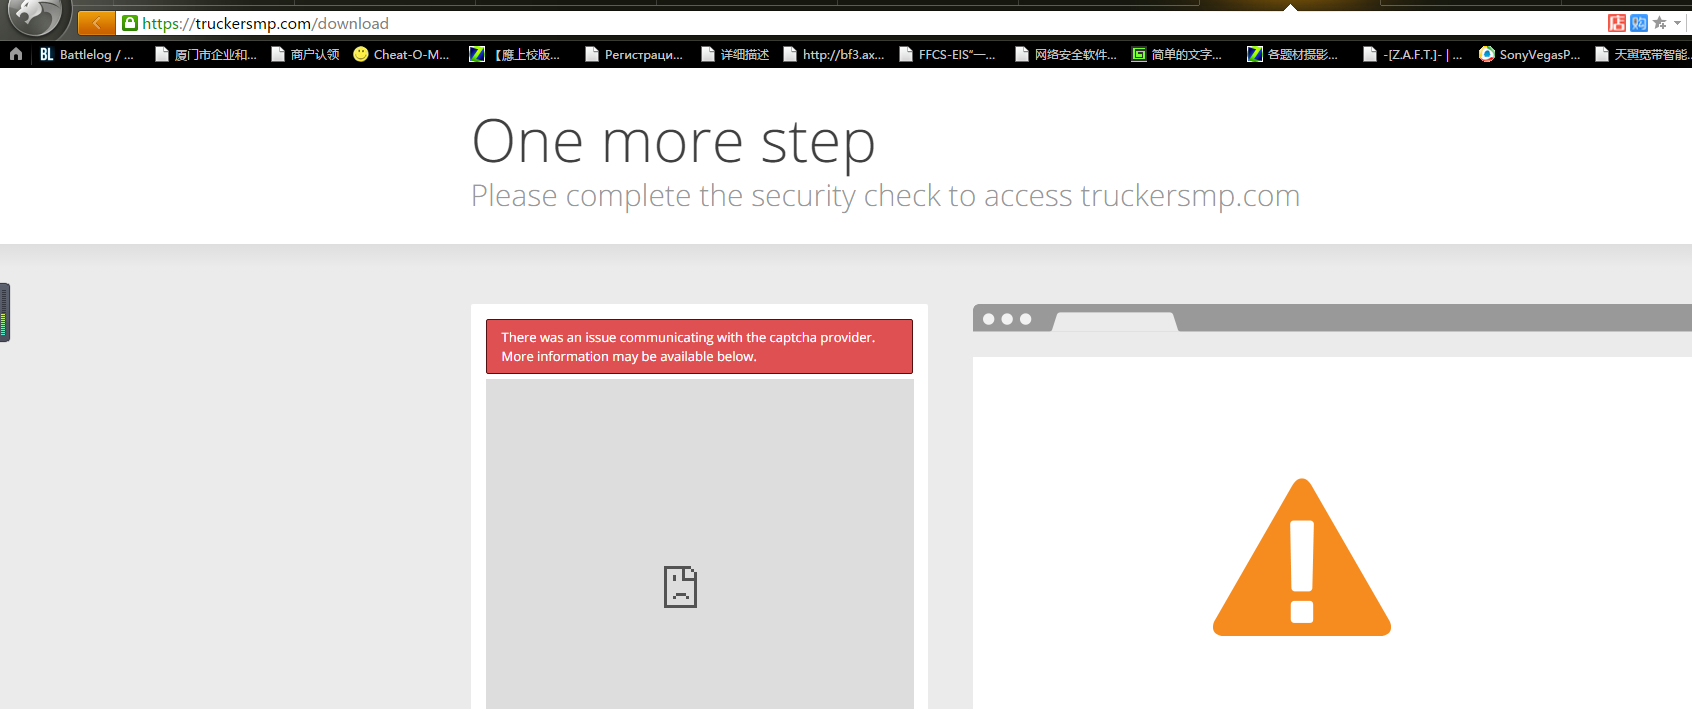Screen dimensions: 1692x709
Task: Open the http://bf3.ax... bookmark
Action: [834, 54]
